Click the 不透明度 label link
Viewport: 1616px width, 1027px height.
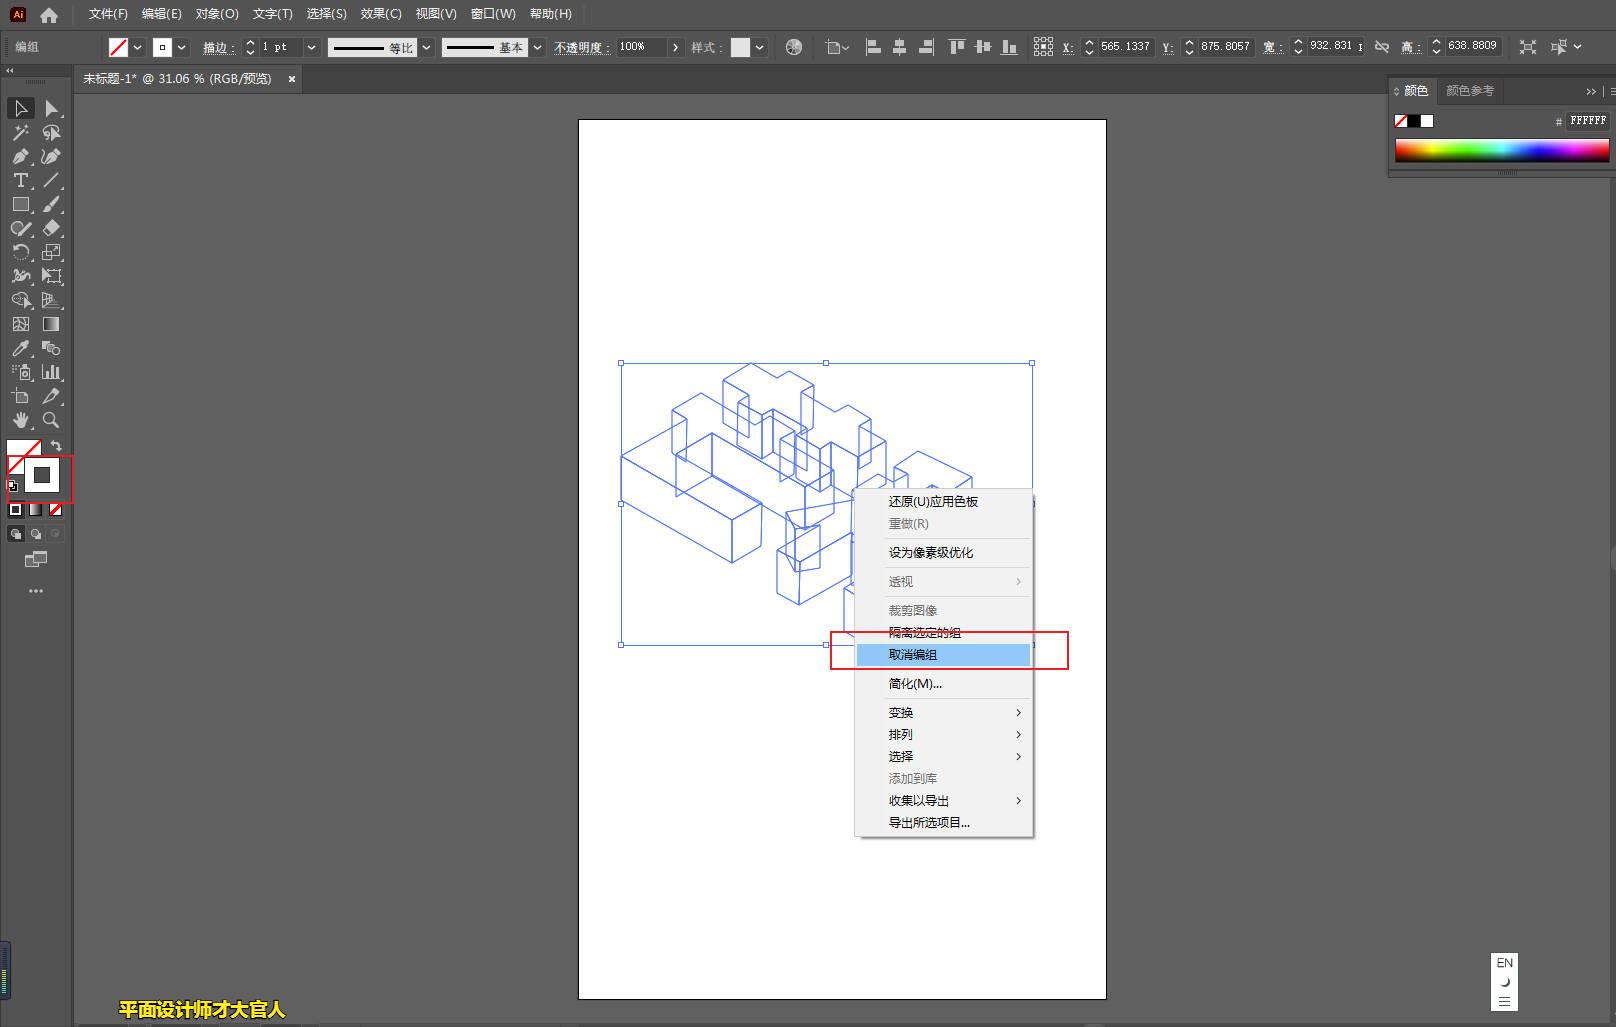tap(581, 47)
